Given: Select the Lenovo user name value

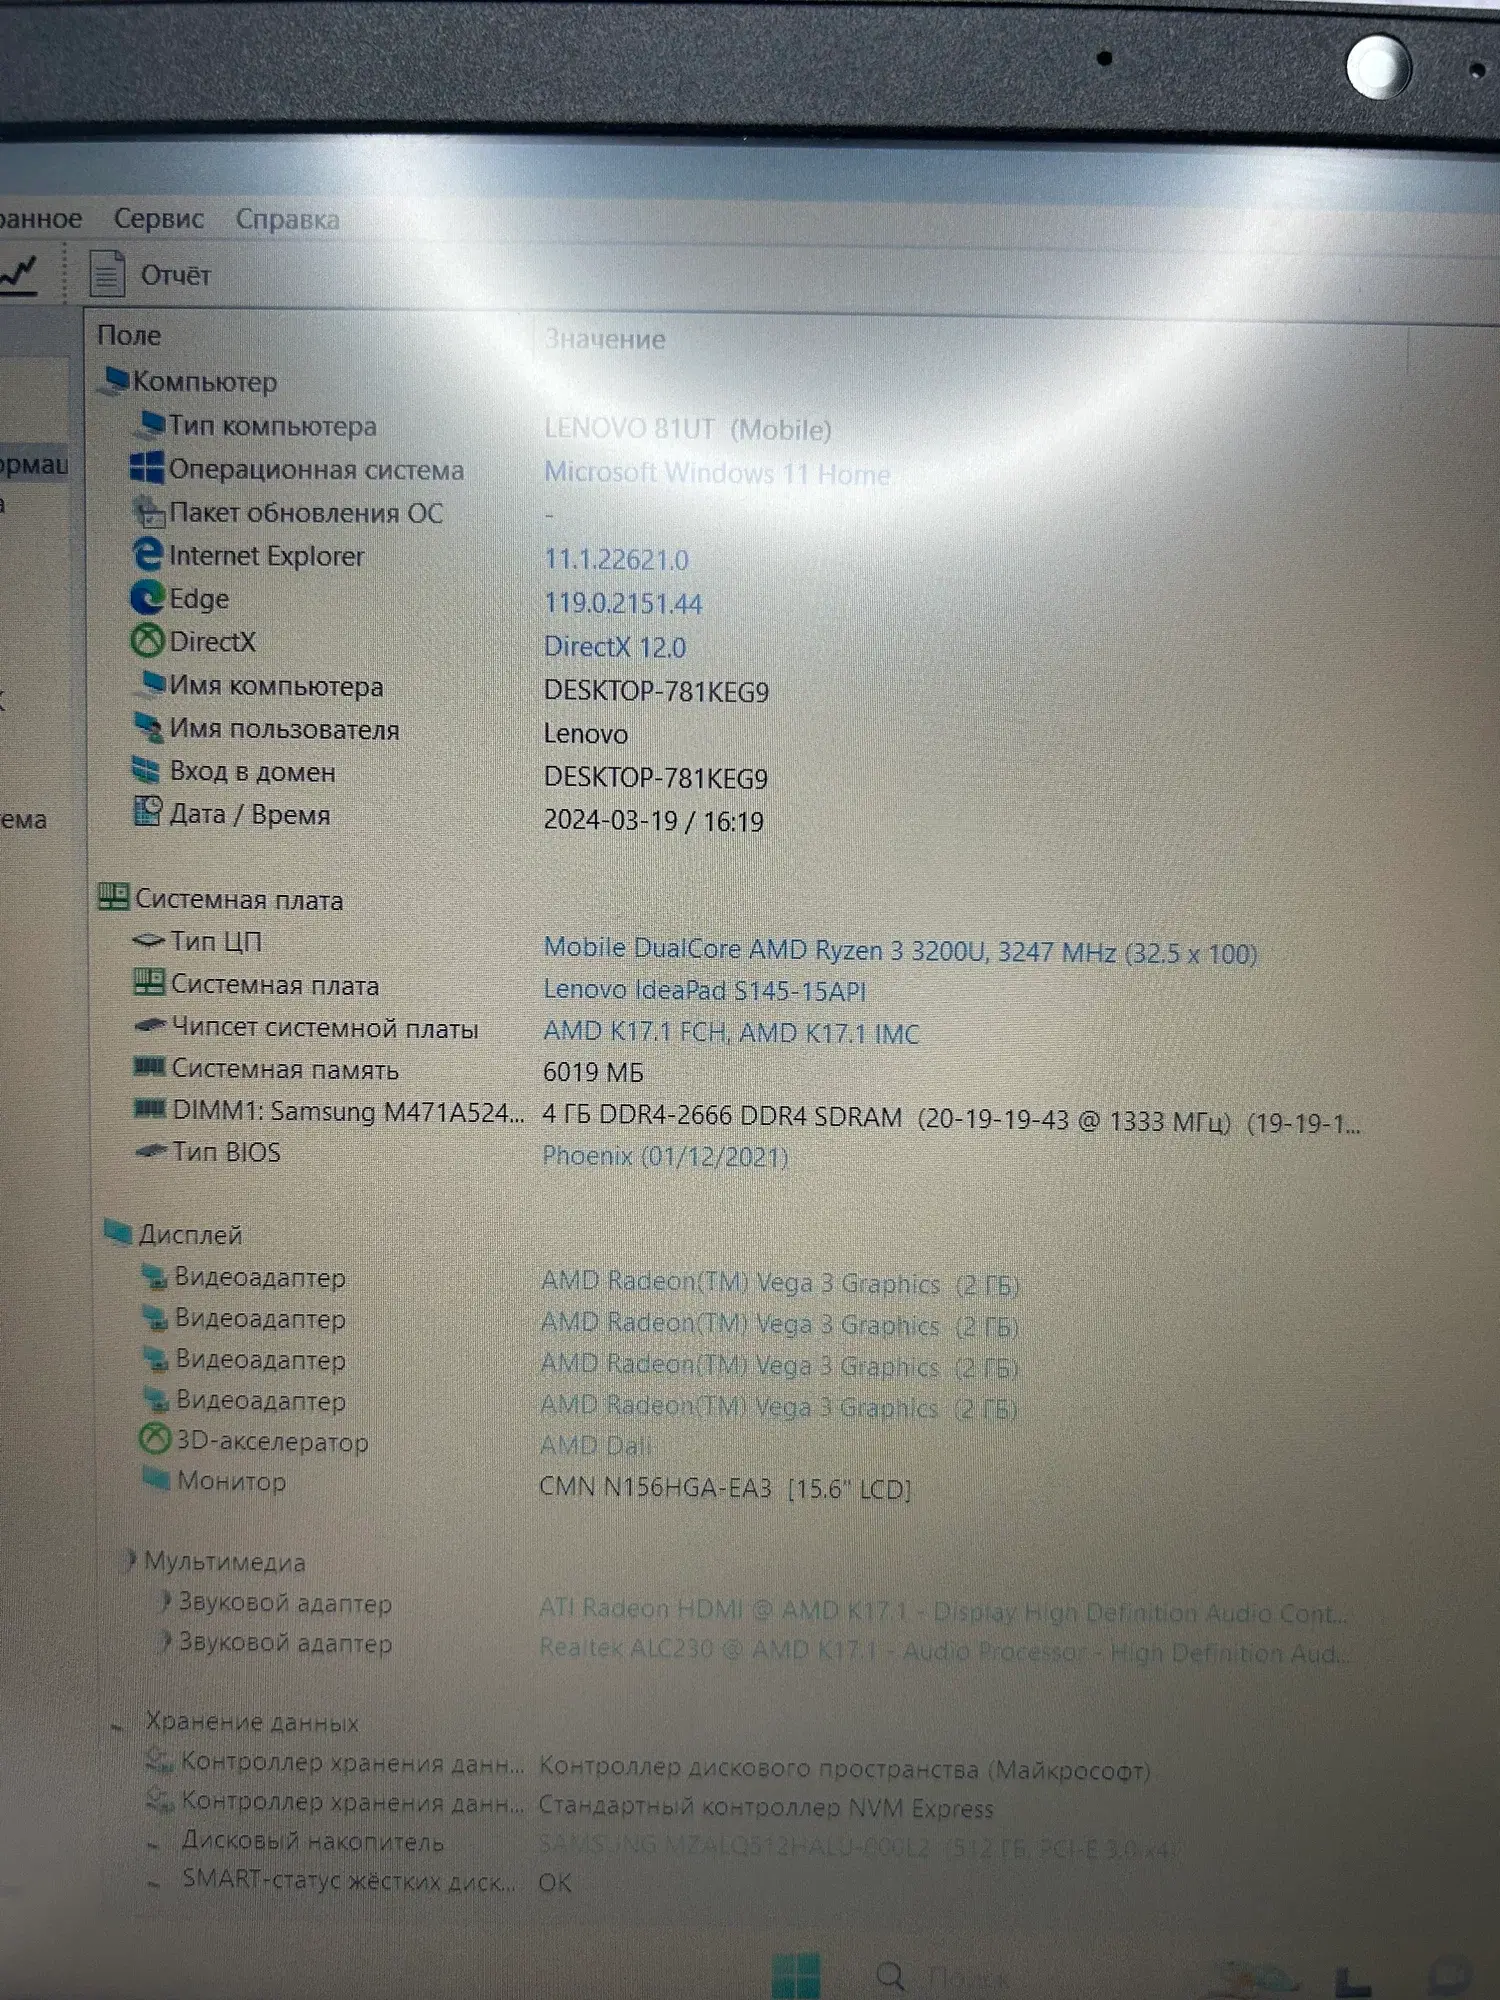Looking at the screenshot, I should click(586, 734).
